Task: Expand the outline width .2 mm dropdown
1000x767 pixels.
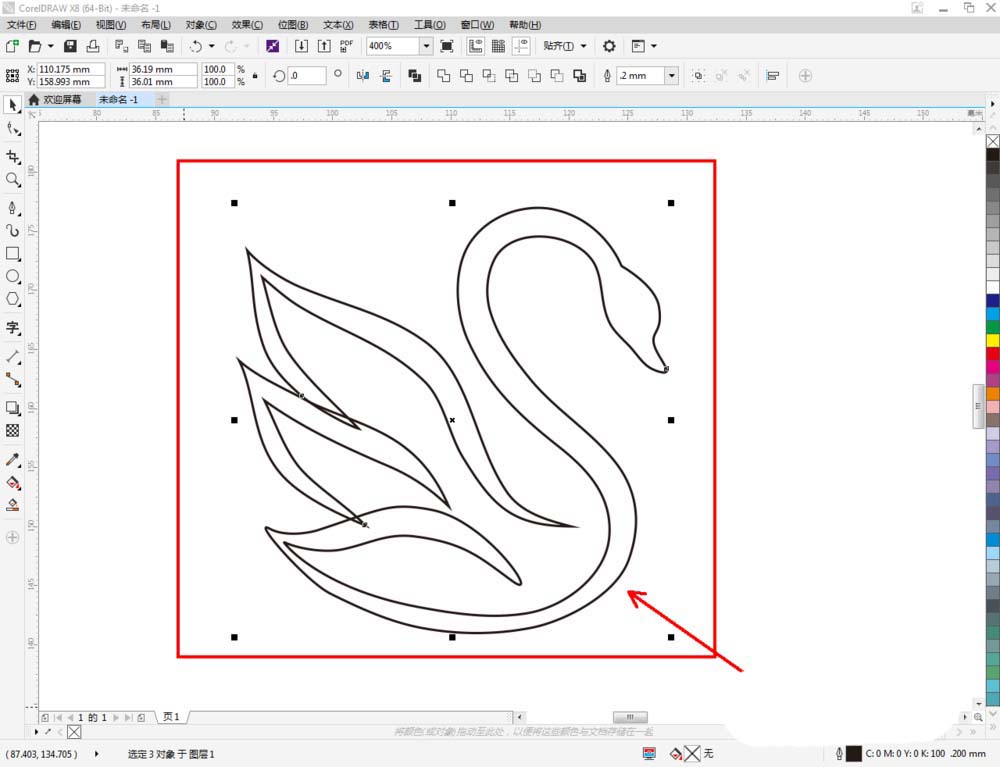Action: pyautogui.click(x=671, y=76)
